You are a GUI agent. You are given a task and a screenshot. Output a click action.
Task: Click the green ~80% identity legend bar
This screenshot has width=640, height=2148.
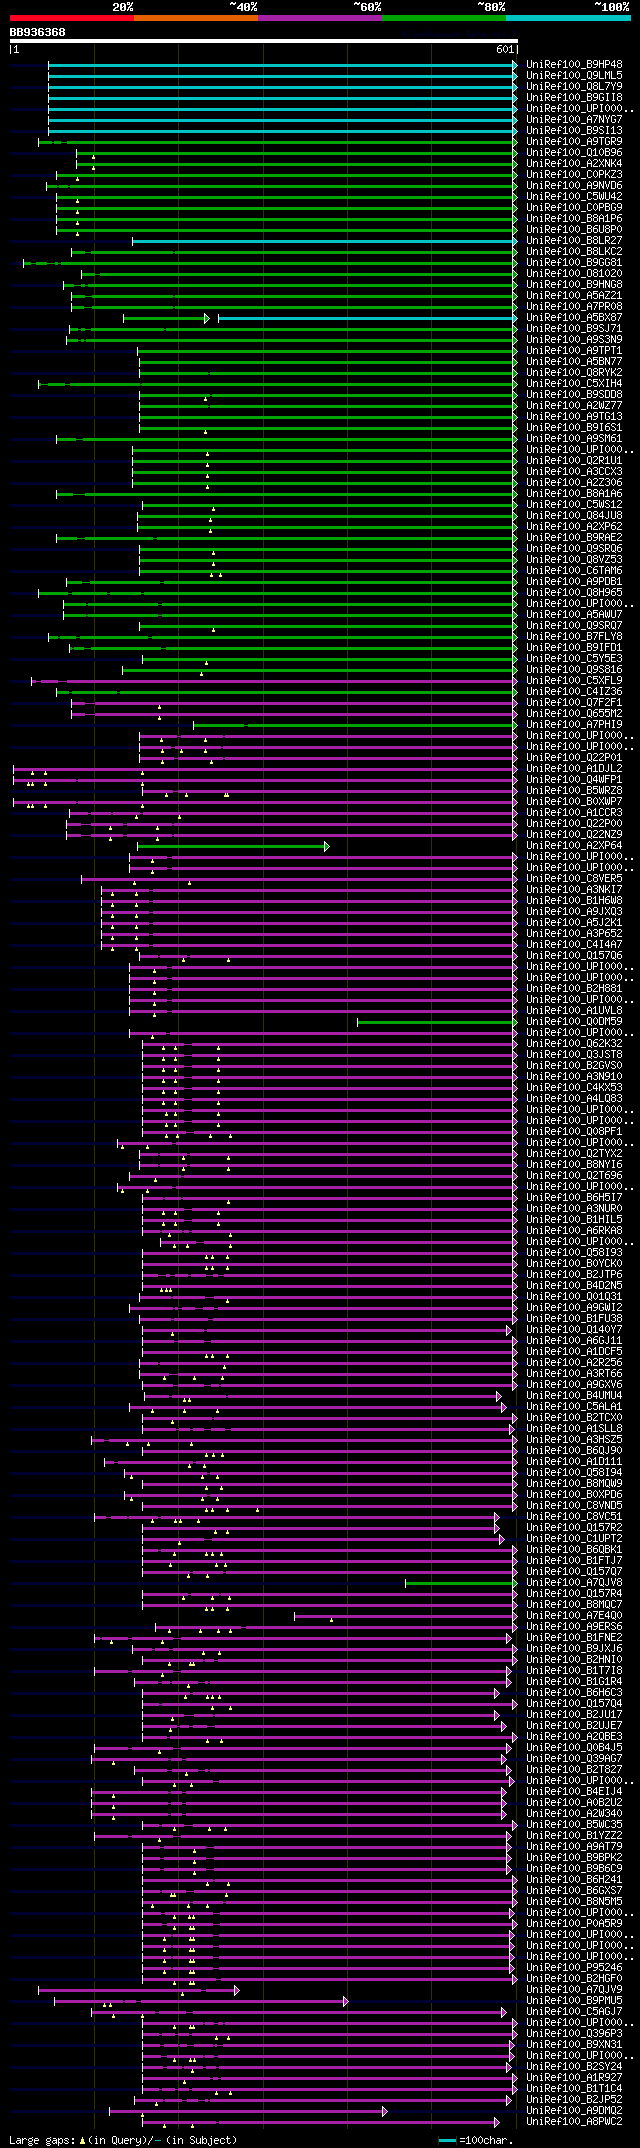[444, 18]
